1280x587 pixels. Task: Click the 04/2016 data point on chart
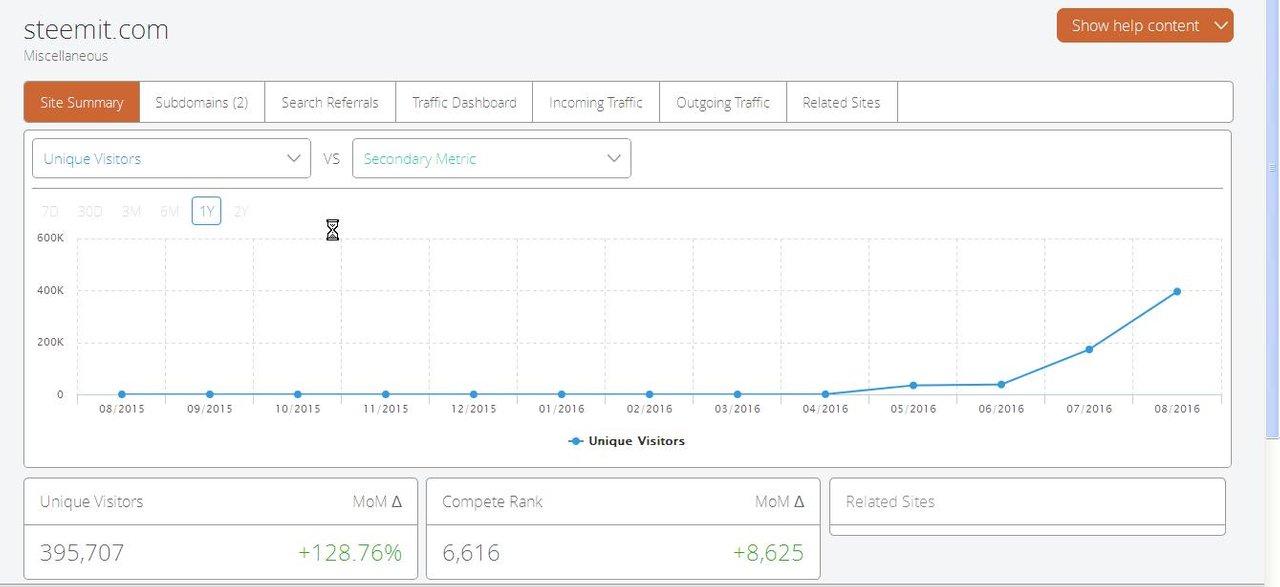click(x=825, y=394)
